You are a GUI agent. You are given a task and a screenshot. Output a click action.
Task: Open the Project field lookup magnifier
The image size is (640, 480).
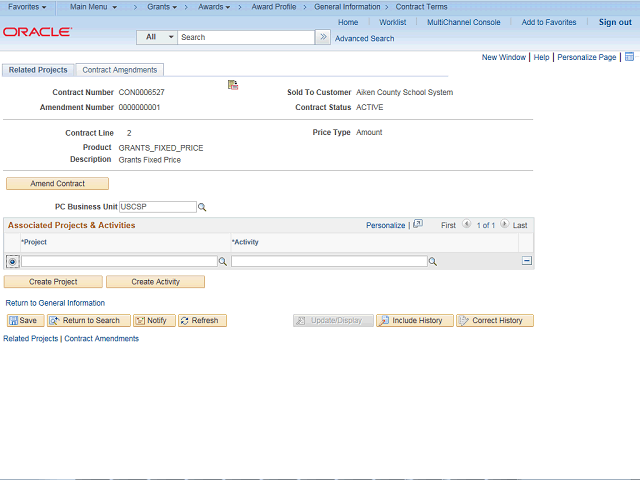point(222,261)
